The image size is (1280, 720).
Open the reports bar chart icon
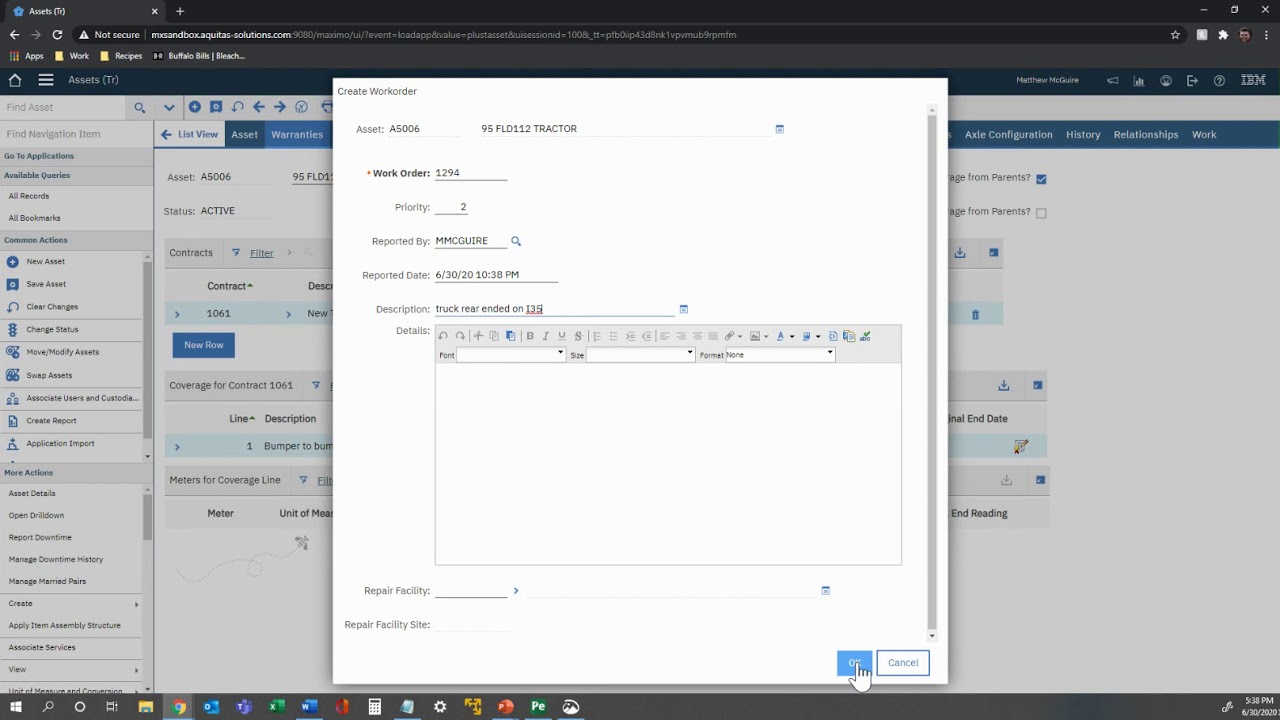(x=1139, y=80)
